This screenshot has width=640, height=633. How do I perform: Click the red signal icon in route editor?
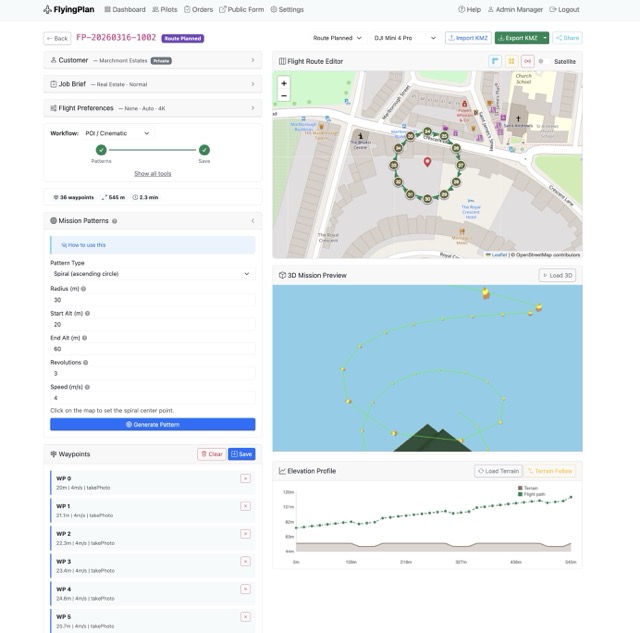click(527, 61)
